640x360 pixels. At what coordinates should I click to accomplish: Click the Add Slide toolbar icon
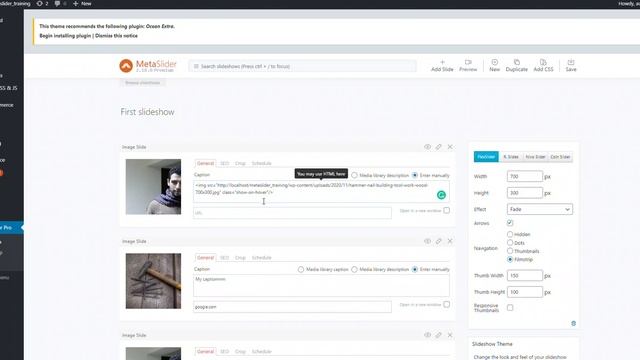[x=442, y=66]
